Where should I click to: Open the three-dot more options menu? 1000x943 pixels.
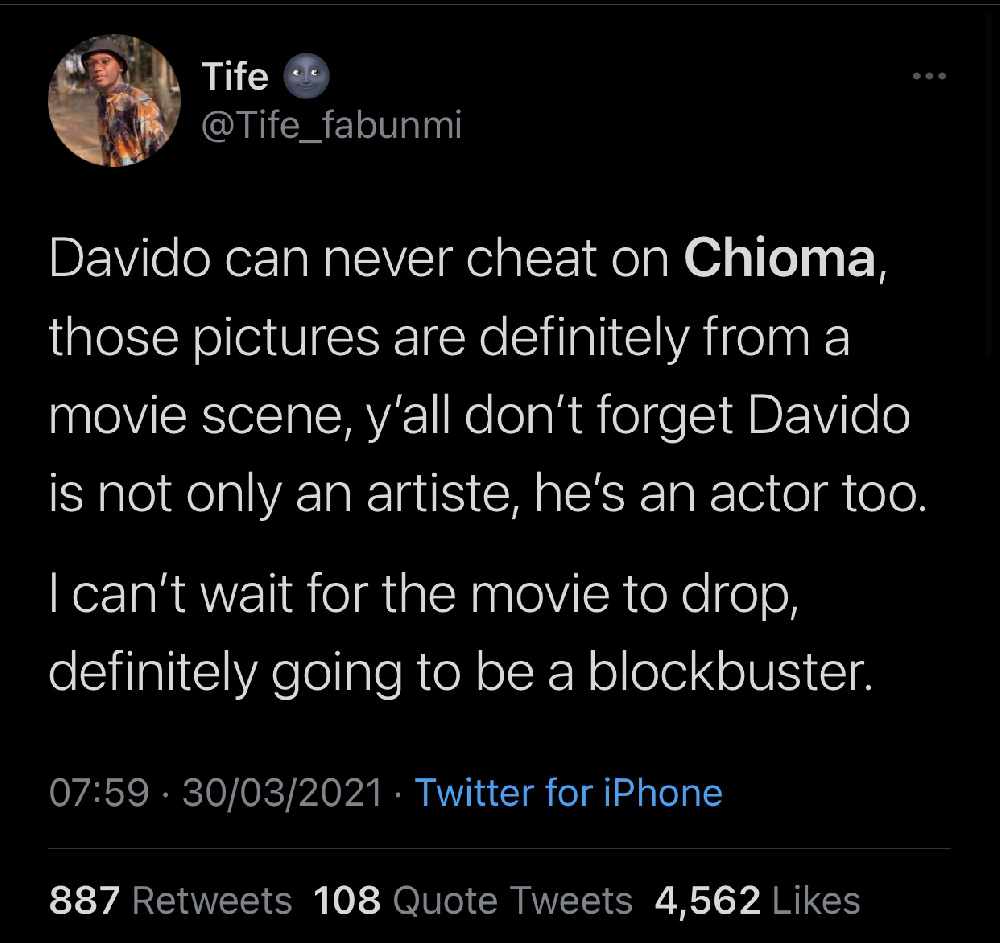(928, 77)
